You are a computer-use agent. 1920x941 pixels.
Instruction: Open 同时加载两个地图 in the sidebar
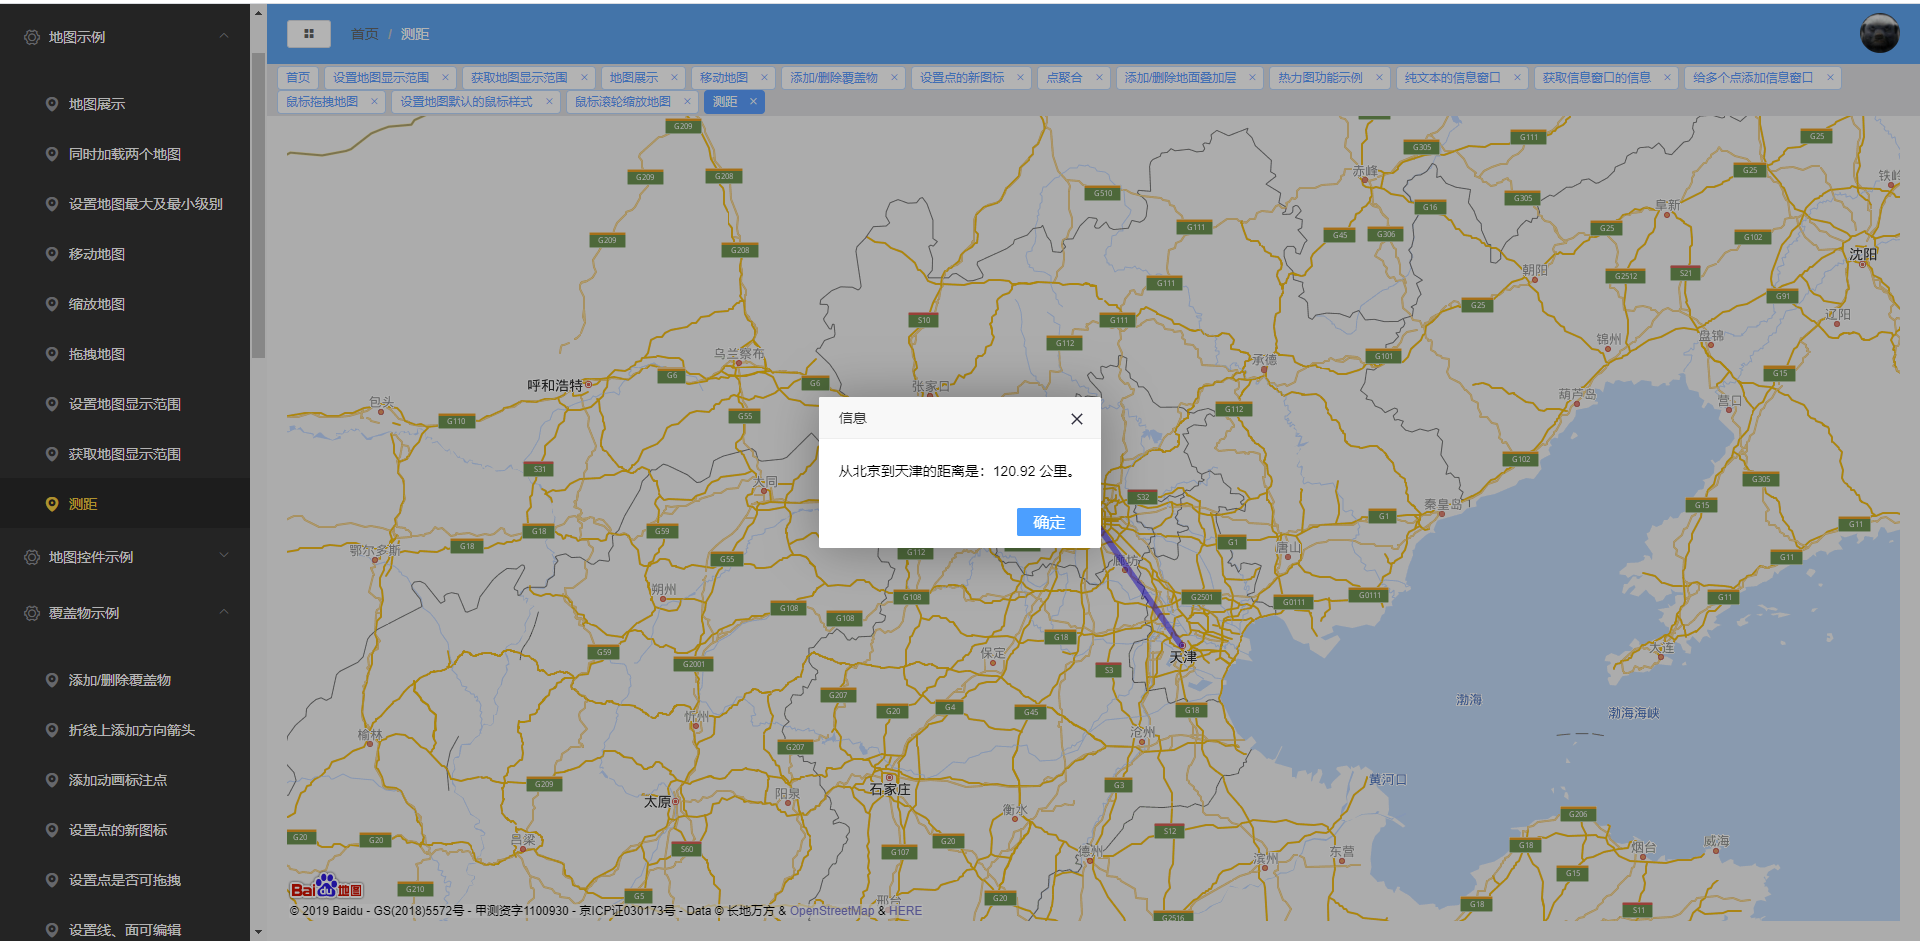(x=125, y=154)
